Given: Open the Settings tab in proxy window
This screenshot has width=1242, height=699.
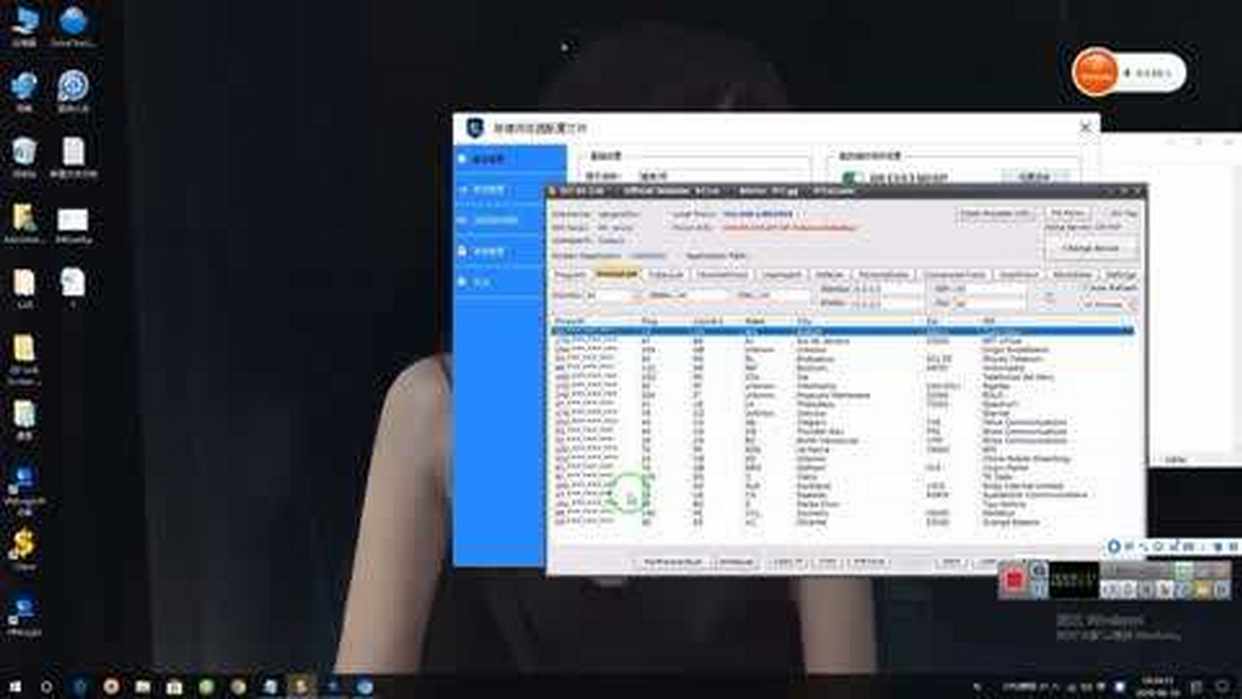Looking at the screenshot, I should coord(1120,274).
